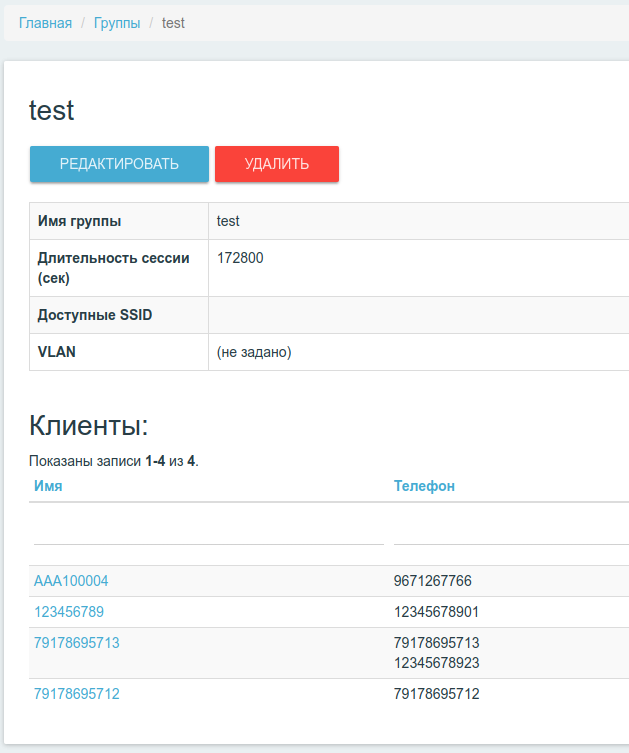Open client 79178695712

pyautogui.click(x=76, y=693)
